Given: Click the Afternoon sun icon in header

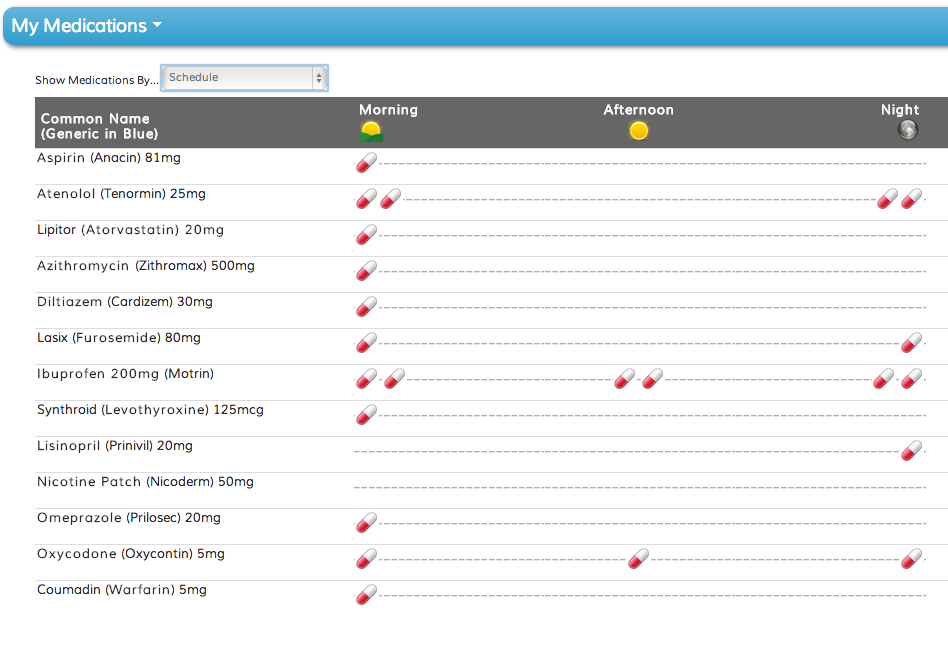Looking at the screenshot, I should coord(638,131).
